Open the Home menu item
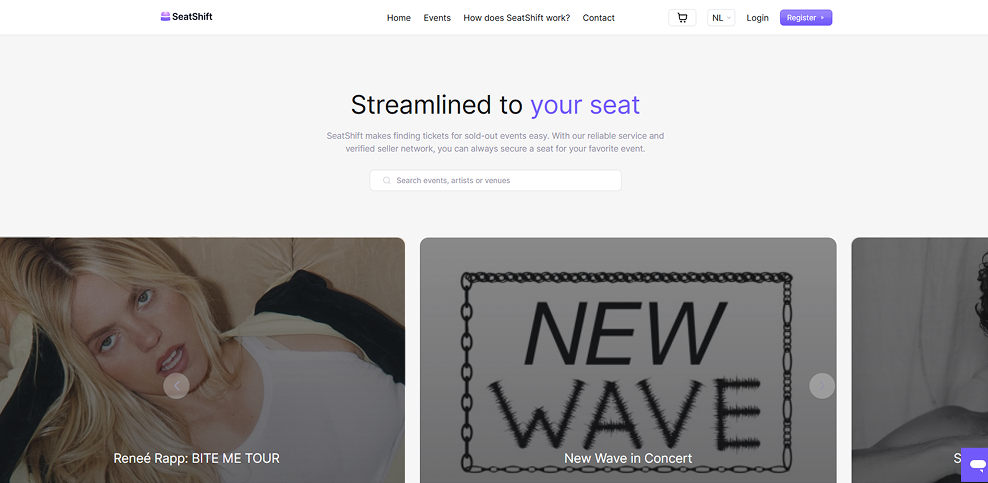988x483 pixels. coord(399,18)
